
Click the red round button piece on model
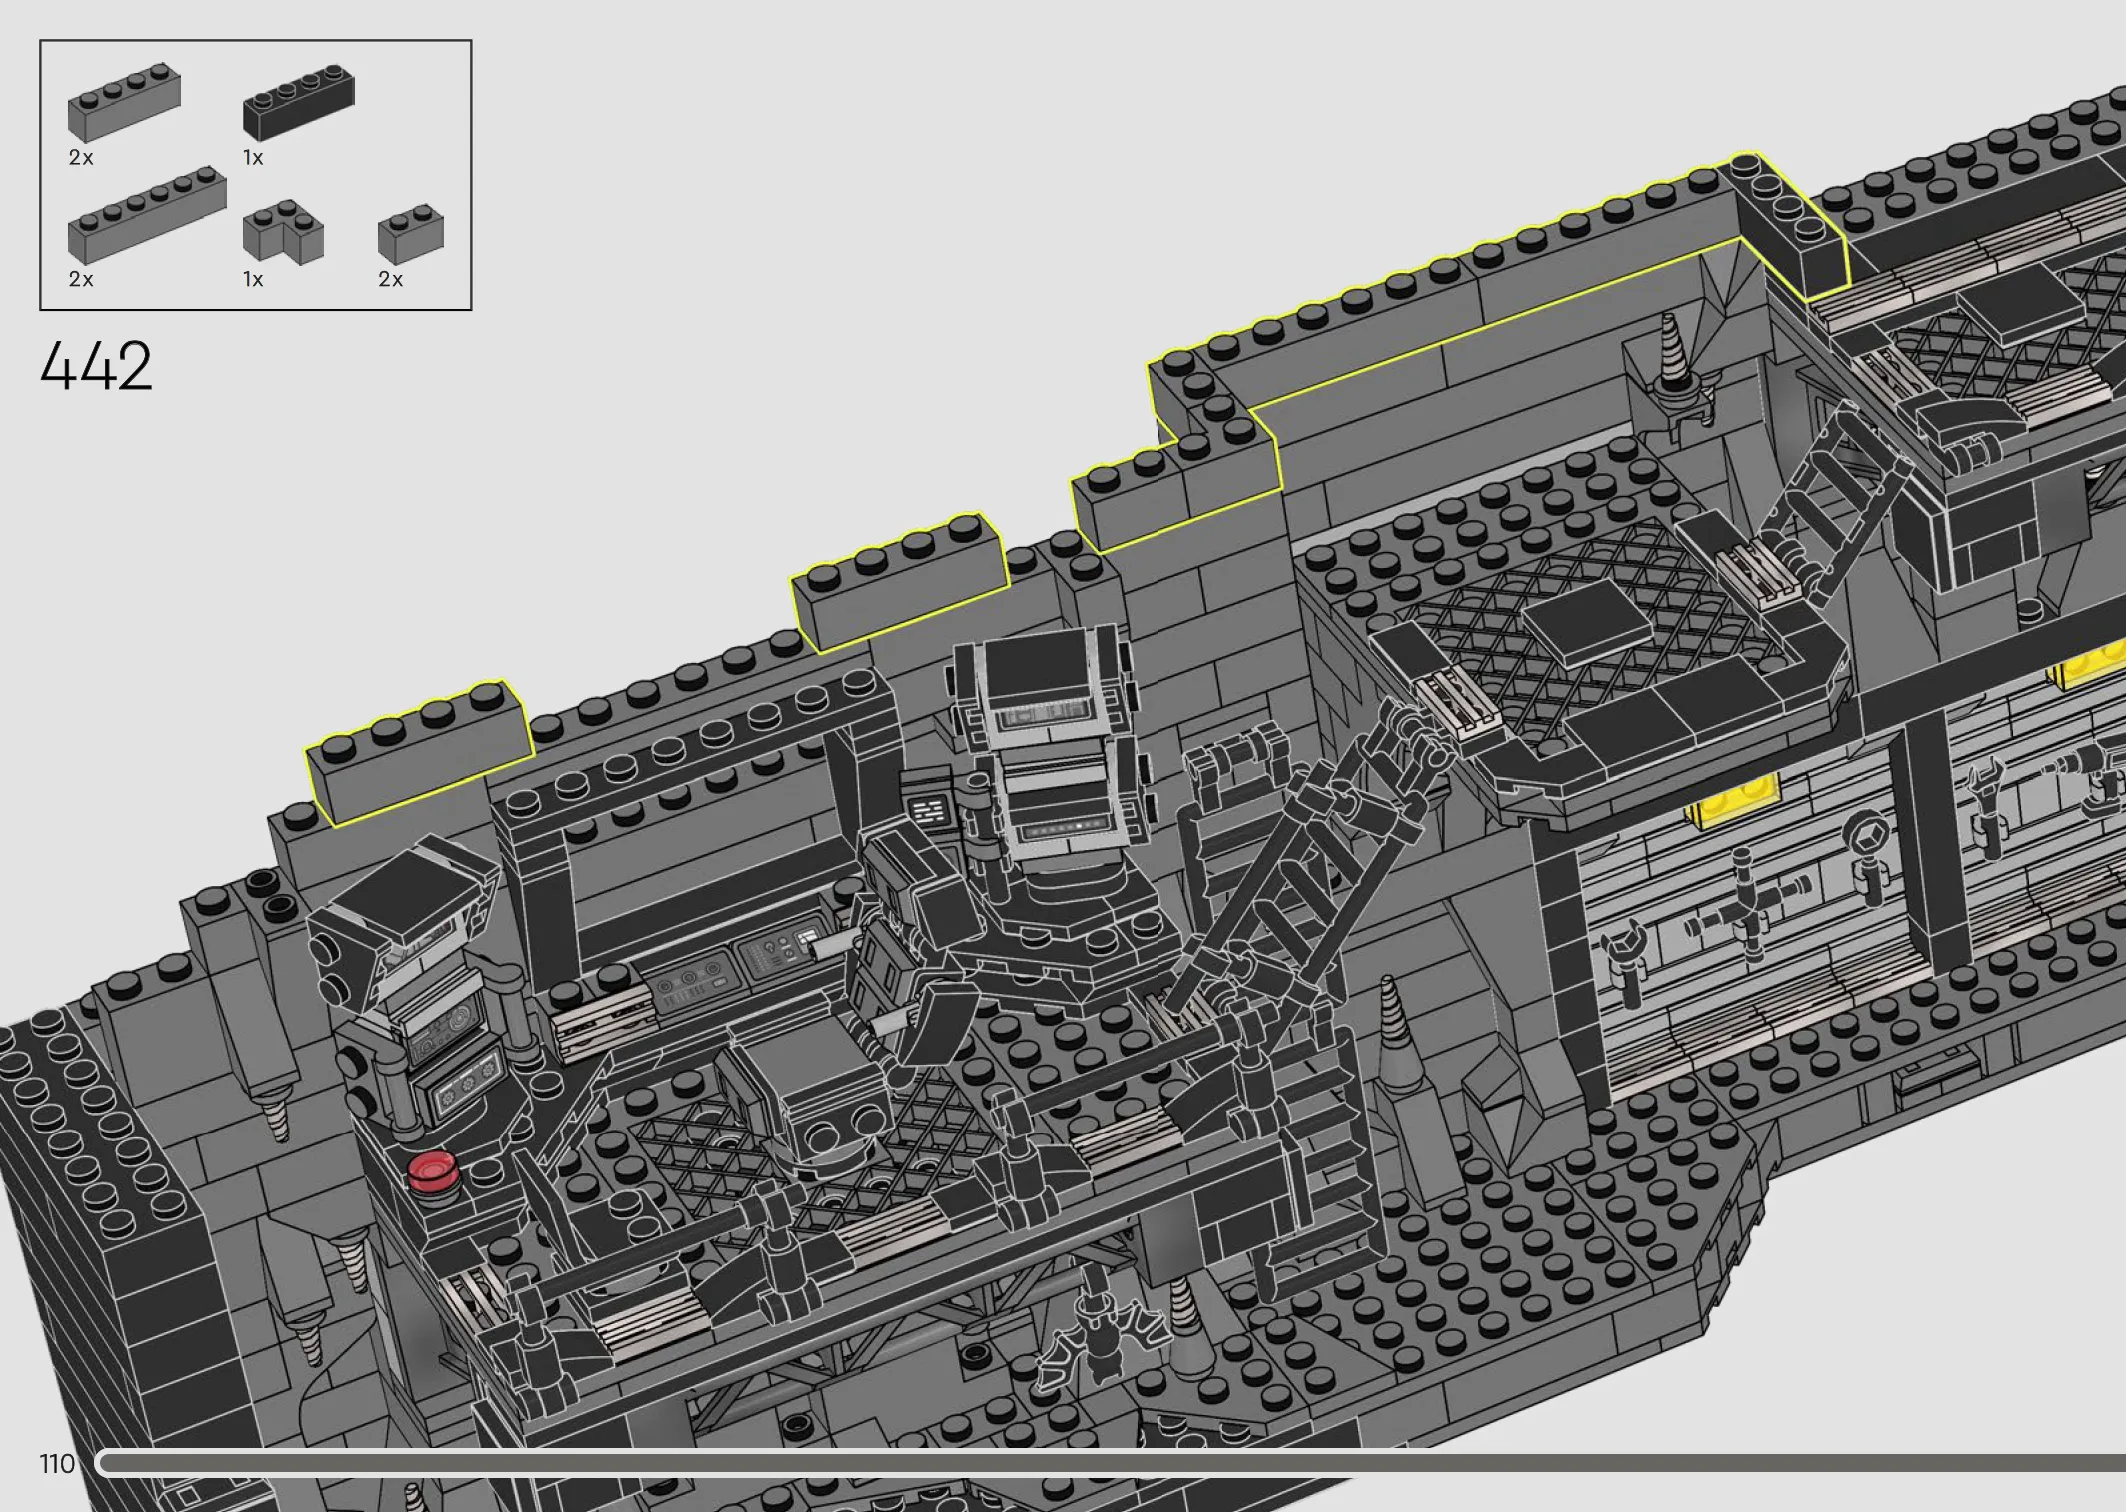pos(432,1171)
